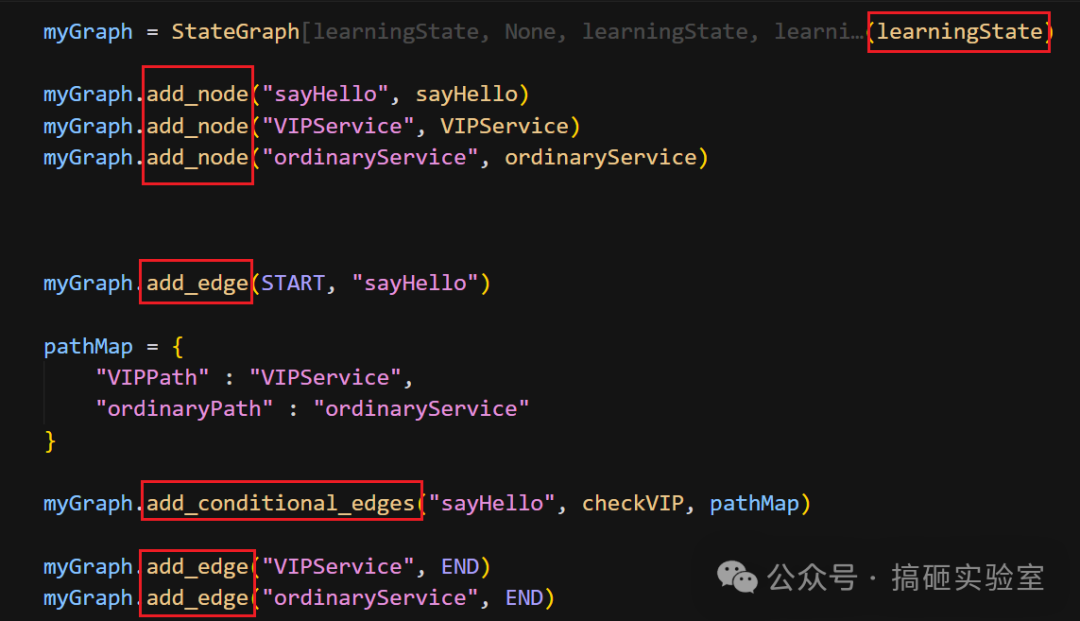Click the closing brace of pathMap
1080x621 pixels.
(x=50, y=441)
